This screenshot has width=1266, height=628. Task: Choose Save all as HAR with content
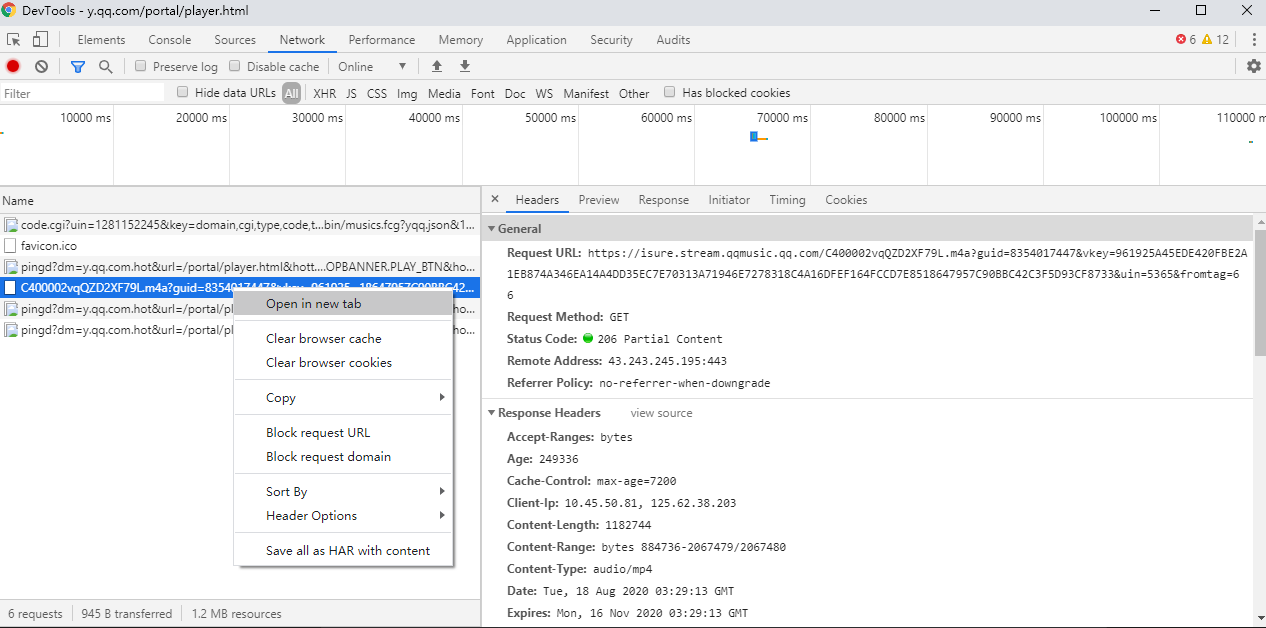pos(343,551)
